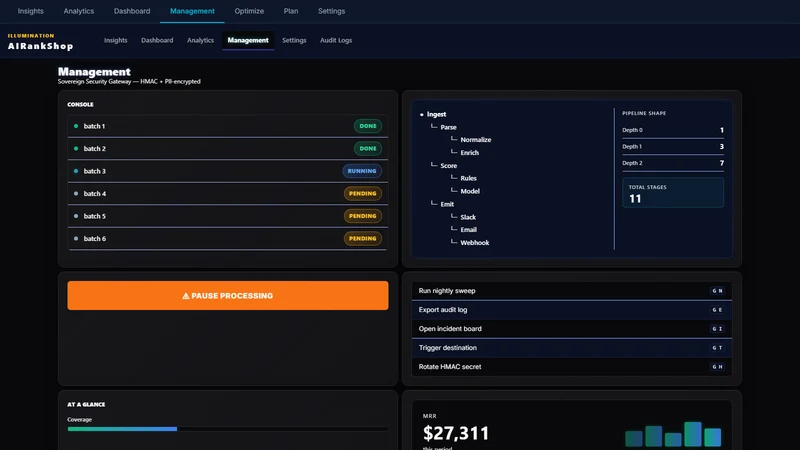Go to Insights in the sub-navigation
The image size is (800, 450).
coord(115,40)
